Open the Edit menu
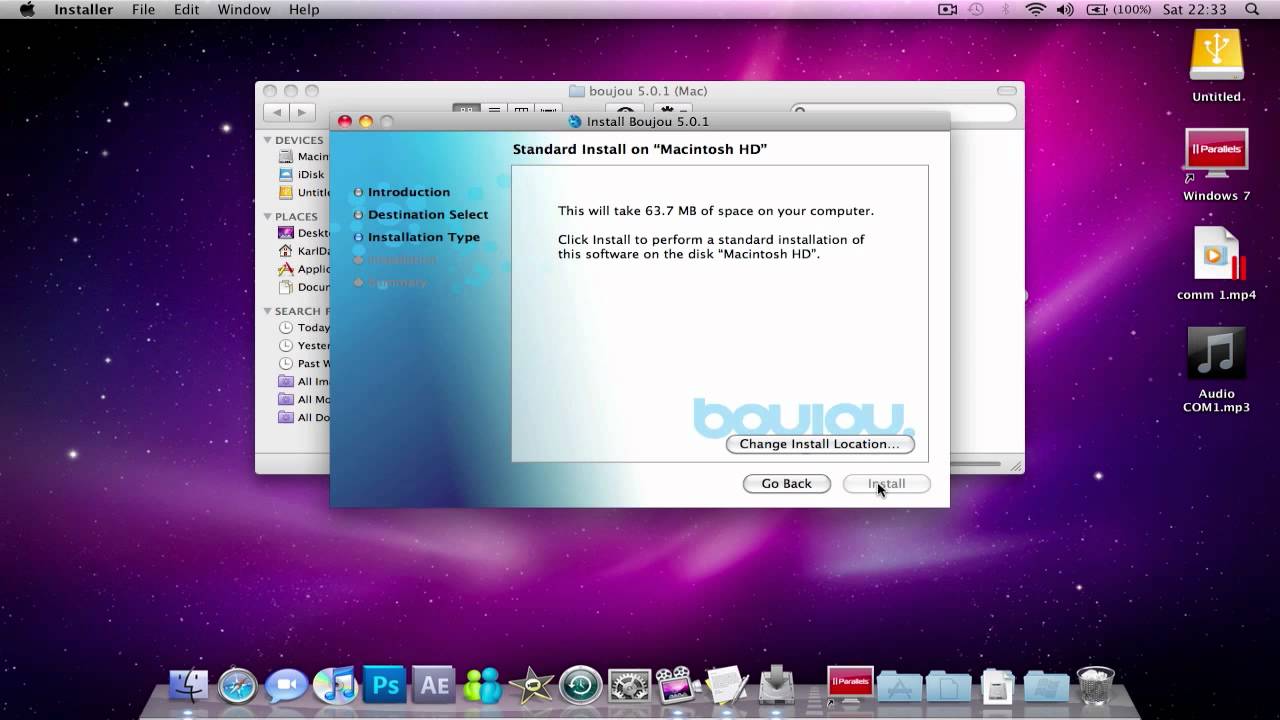This screenshot has width=1280, height=720. coord(186,9)
